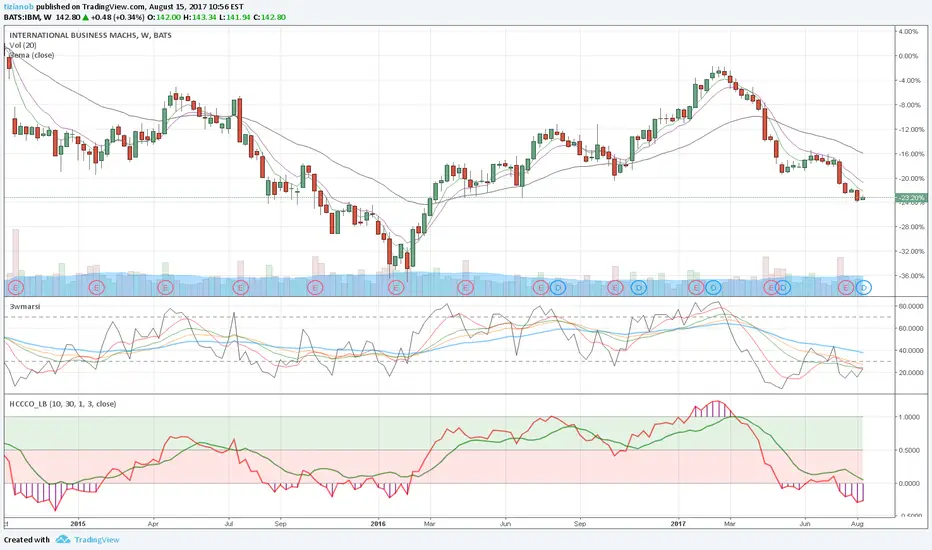Click the TradingView cloud logo icon
This screenshot has width=932, height=550.
63,540
